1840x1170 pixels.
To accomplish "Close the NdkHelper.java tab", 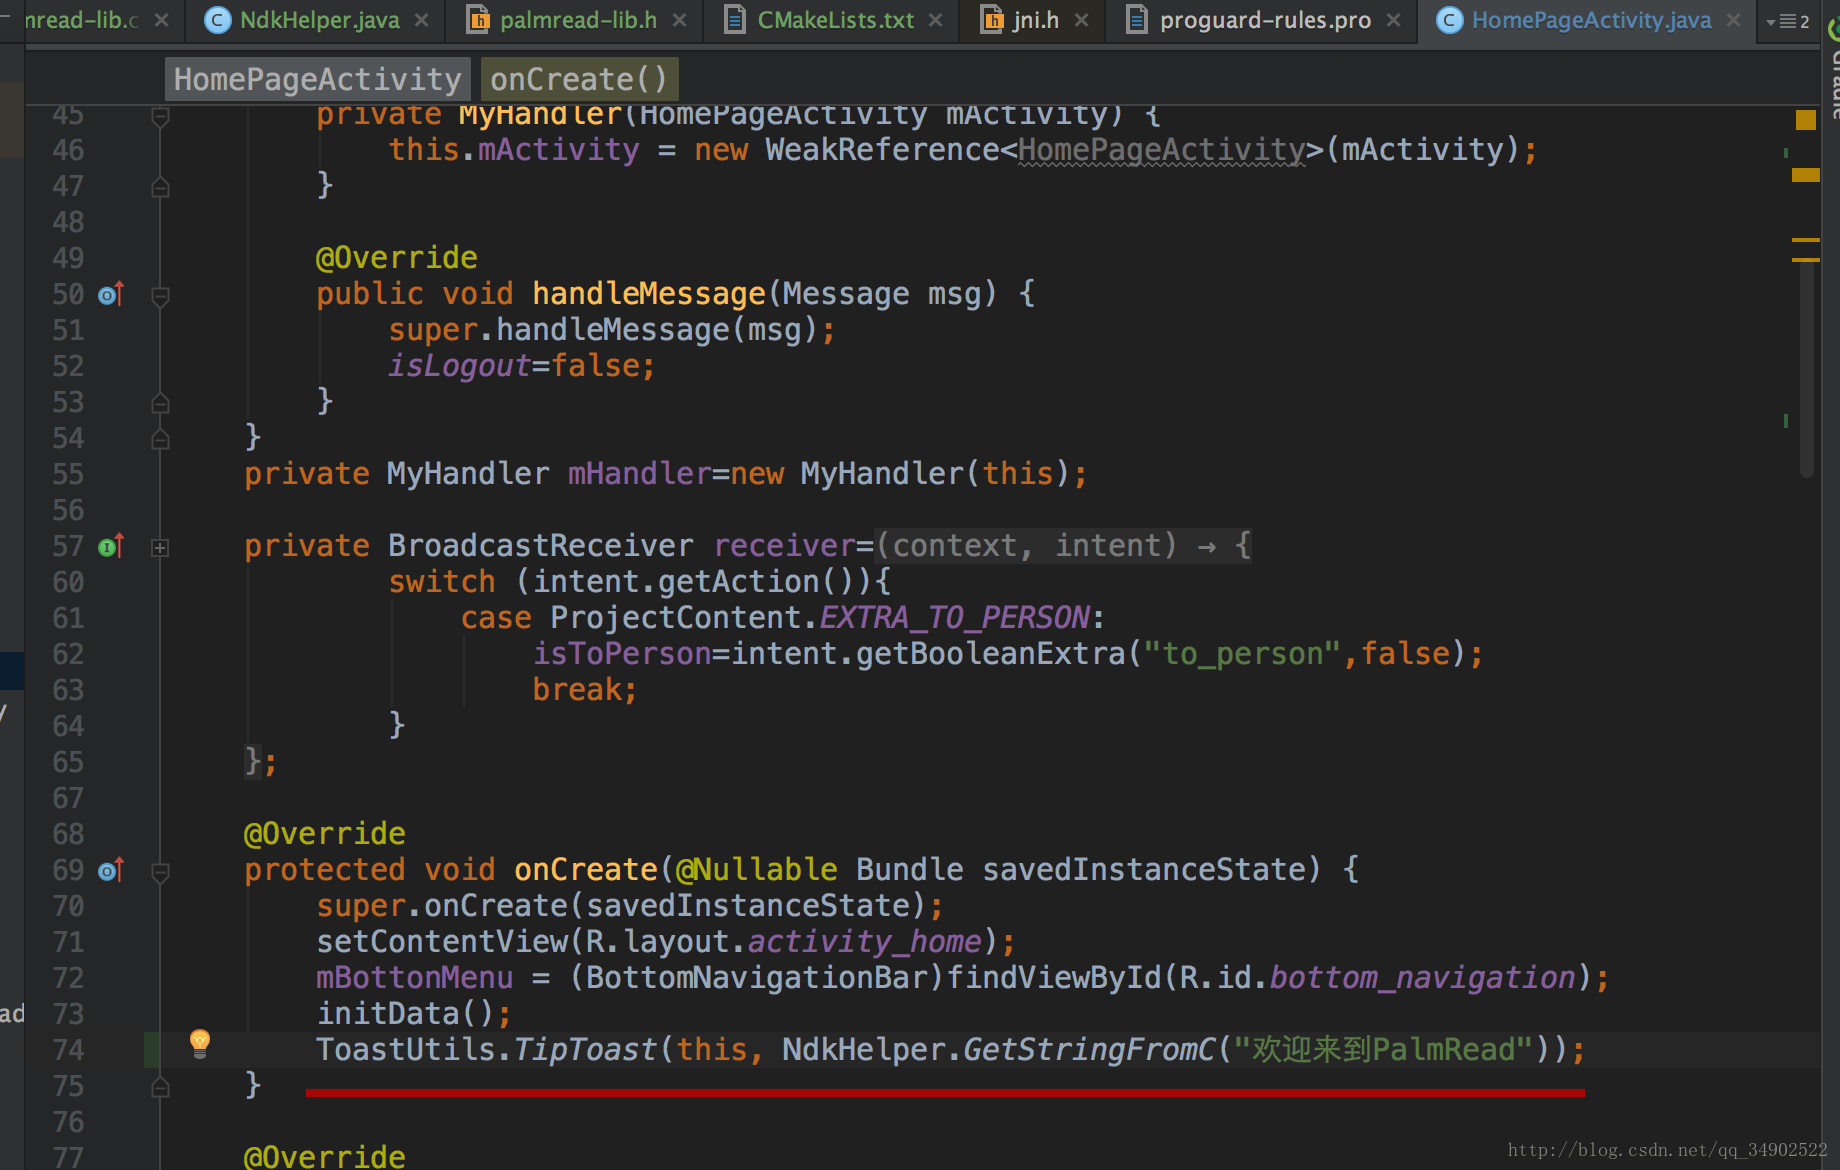I will click(x=422, y=20).
